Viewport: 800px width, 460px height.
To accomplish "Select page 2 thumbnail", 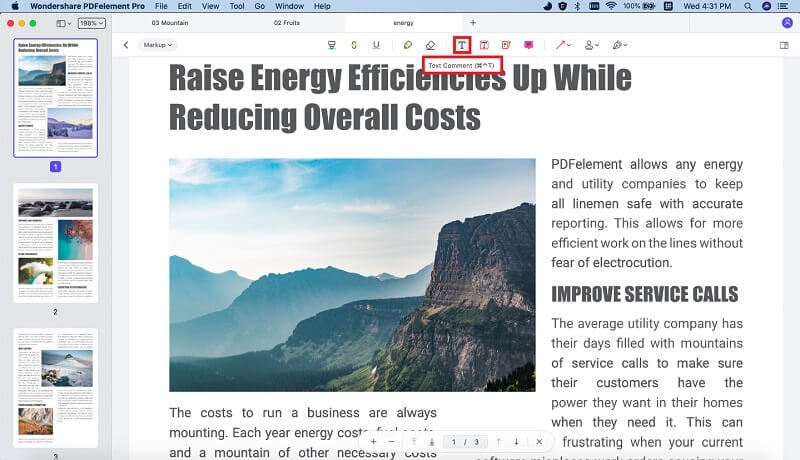I will tap(56, 243).
